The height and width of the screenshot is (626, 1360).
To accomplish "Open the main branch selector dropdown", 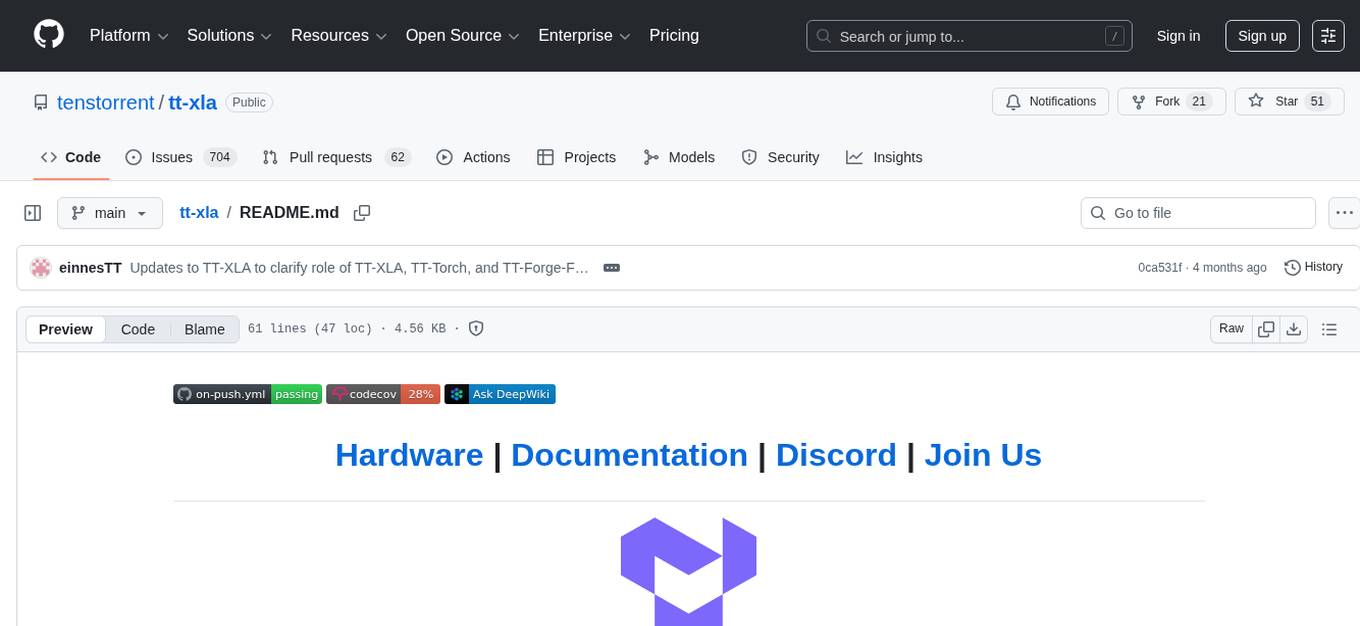I will pos(109,212).
